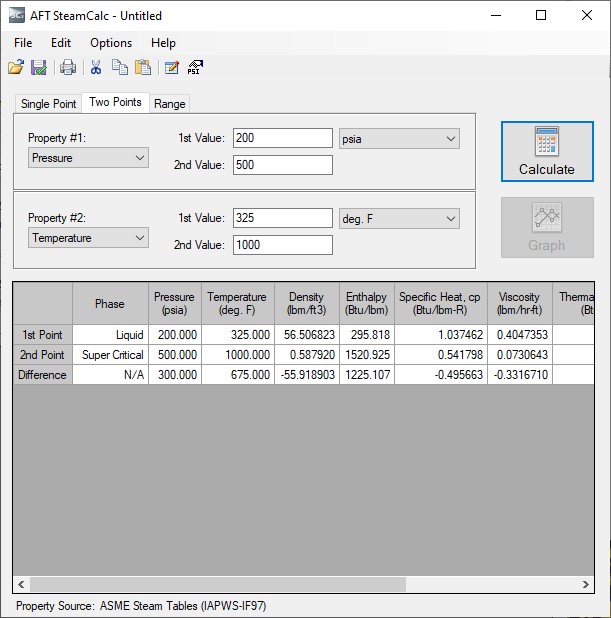This screenshot has height=618, width=611.
Task: Click the Pressure (psia) column header
Action: pos(175,303)
